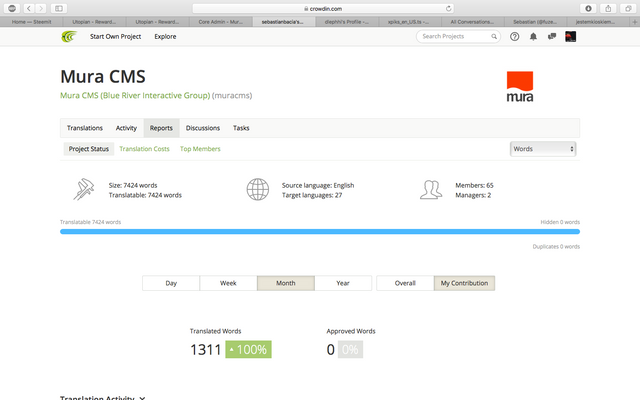Open the user profile avatar
Image resolution: width=640 pixels, height=400 pixels.
(x=571, y=37)
